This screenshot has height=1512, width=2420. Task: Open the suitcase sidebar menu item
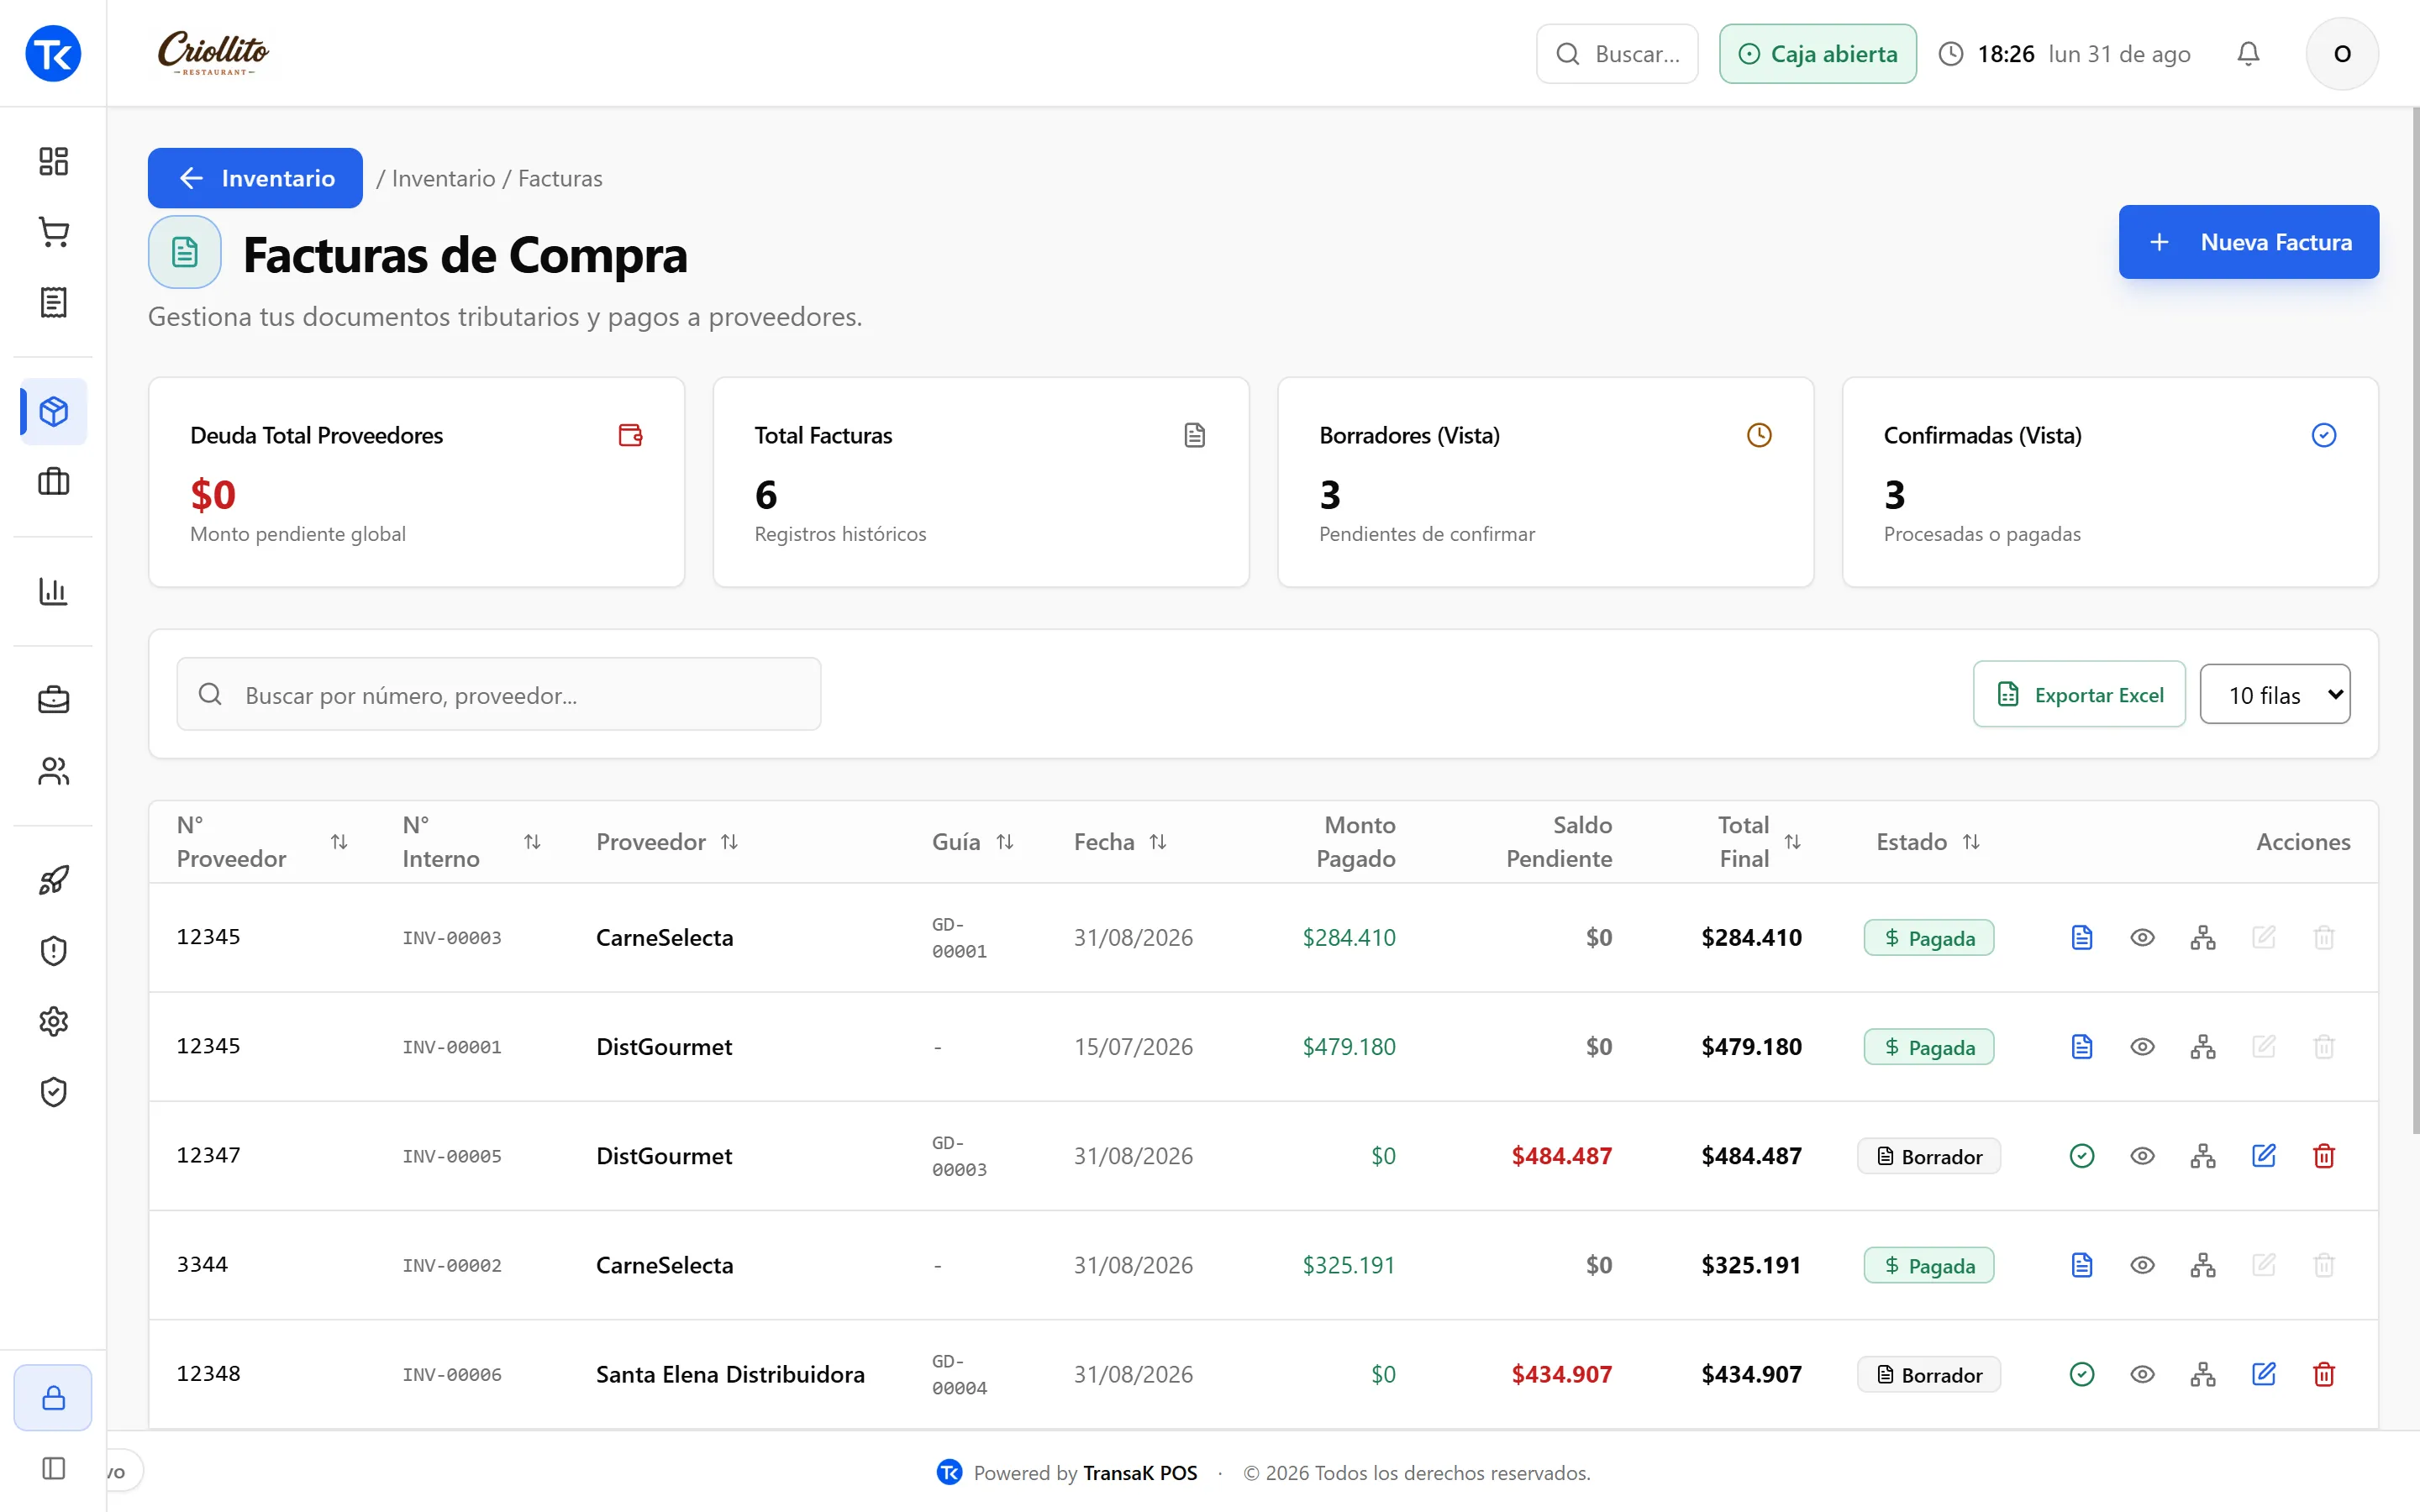(x=53, y=482)
